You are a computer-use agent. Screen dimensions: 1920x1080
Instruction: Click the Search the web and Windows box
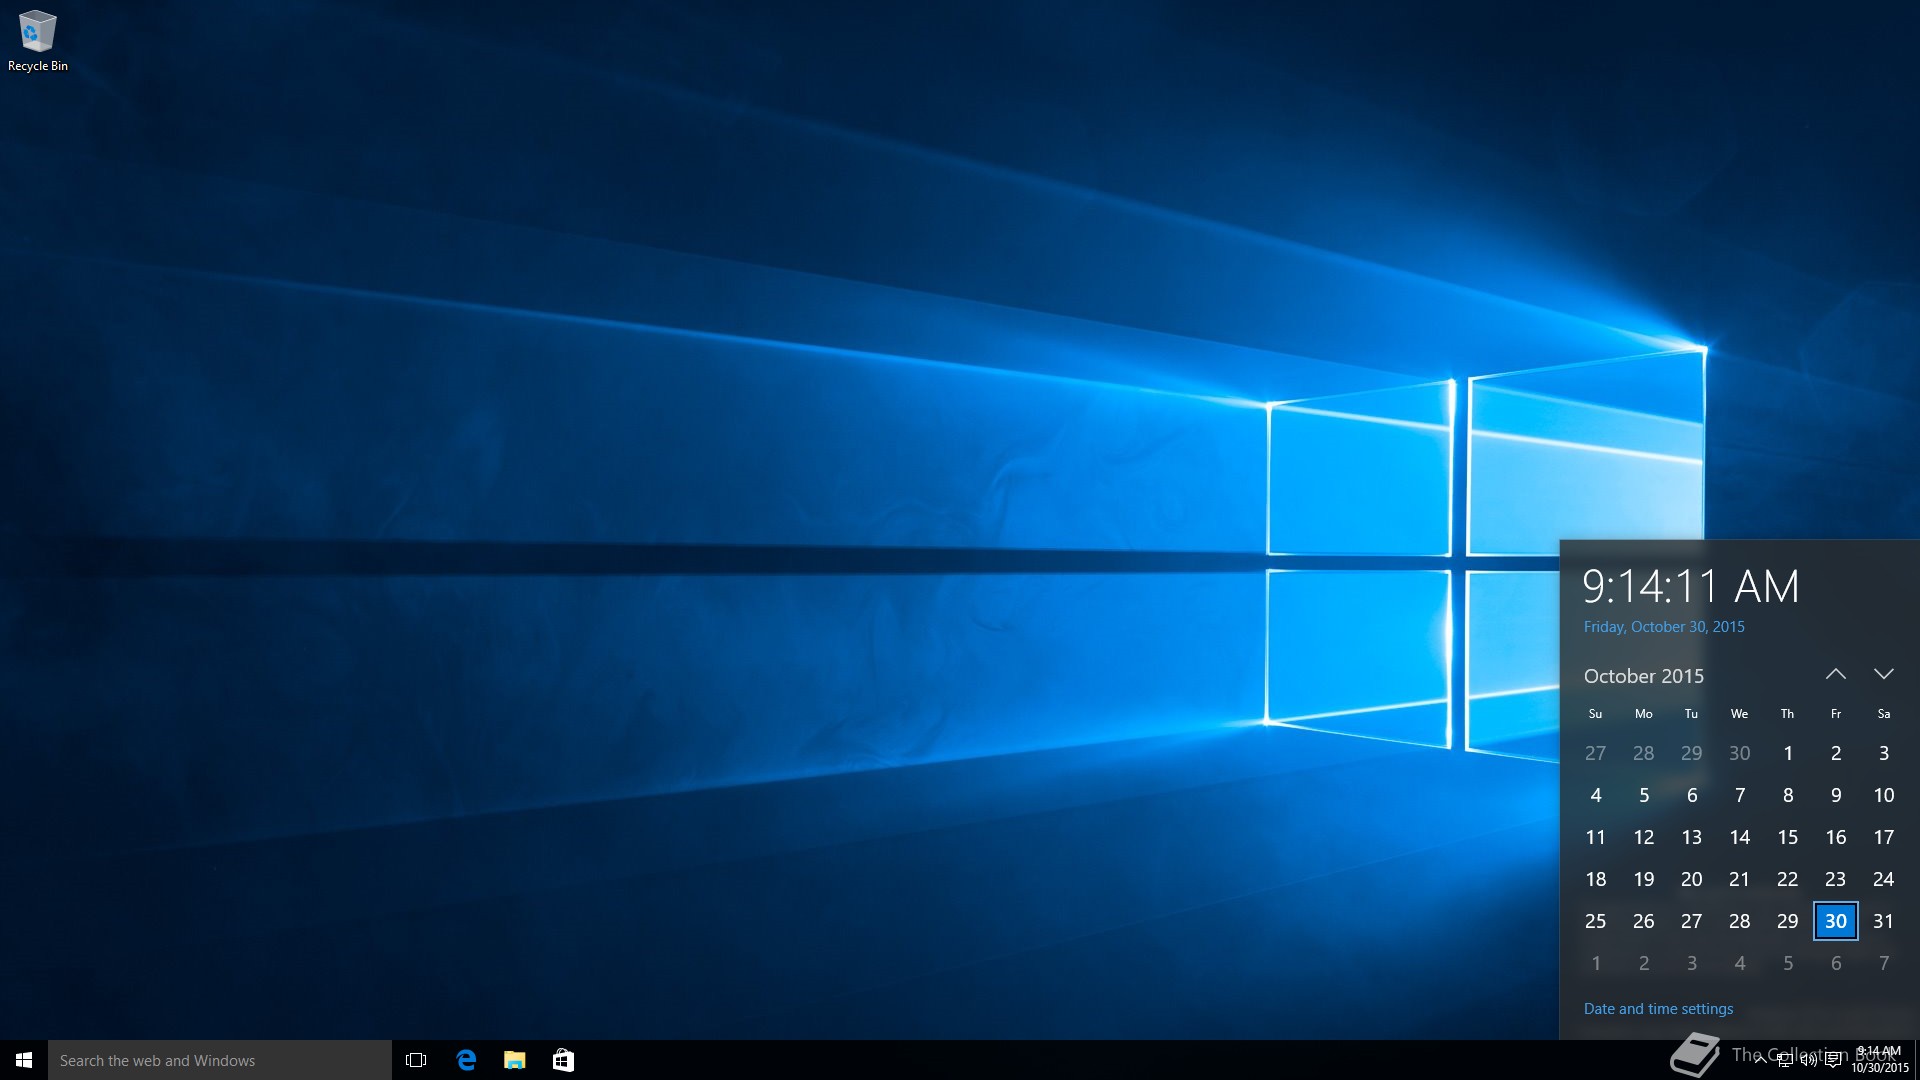click(x=220, y=1060)
